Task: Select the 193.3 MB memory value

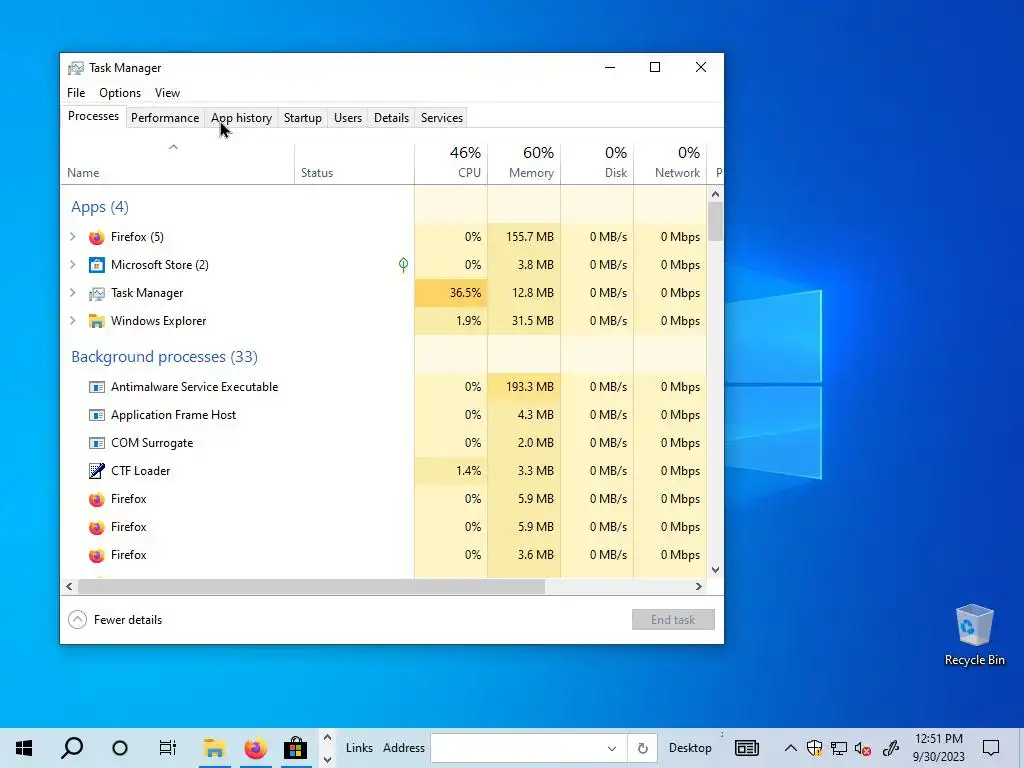Action: click(524, 387)
